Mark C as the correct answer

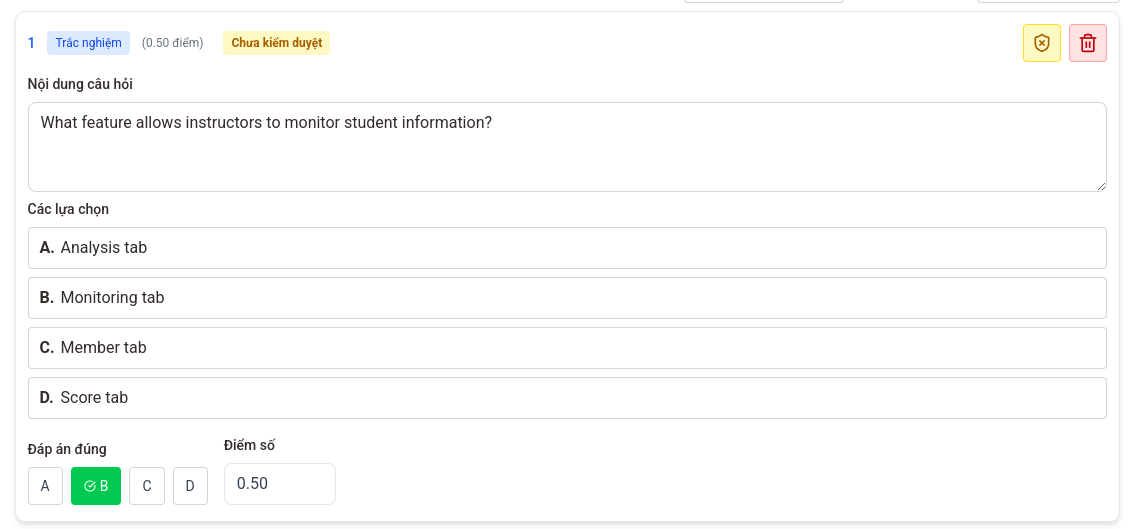[x=146, y=486]
